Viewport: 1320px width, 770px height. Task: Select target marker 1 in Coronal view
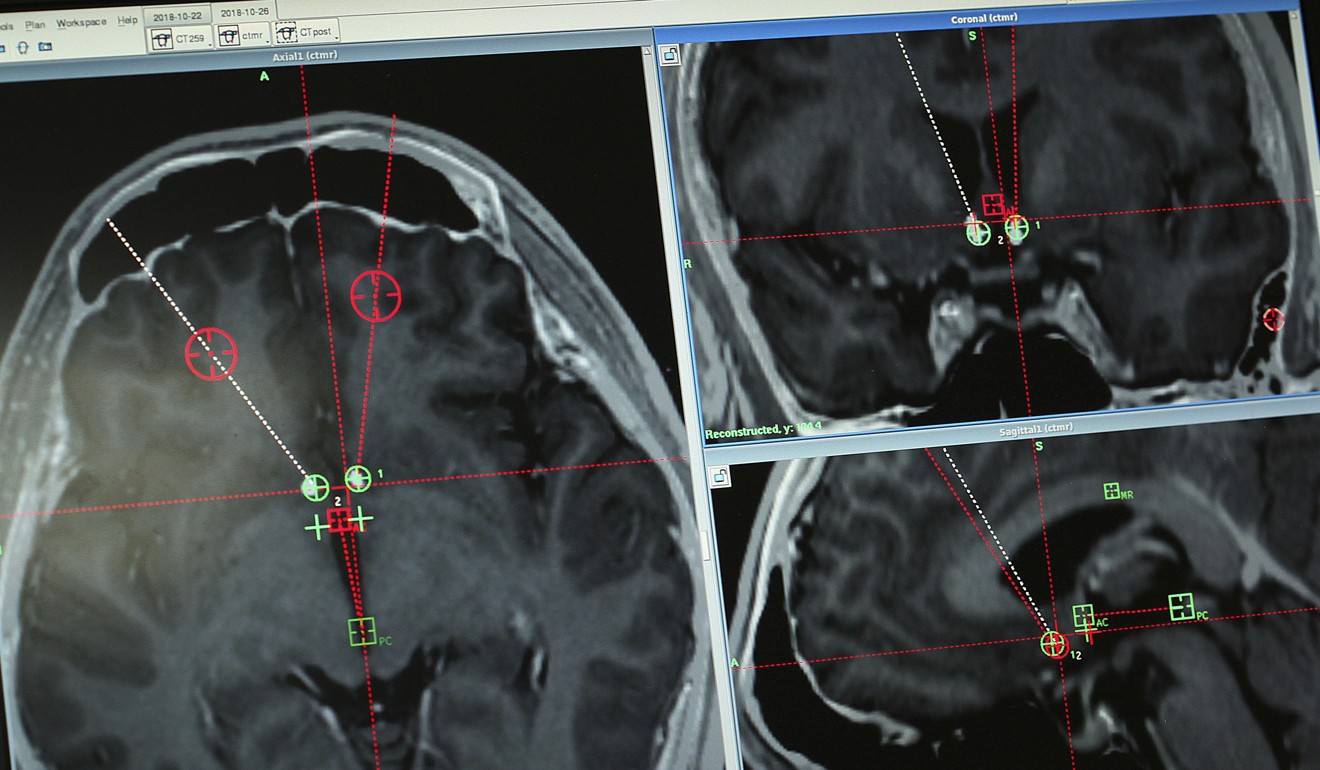click(x=1017, y=228)
